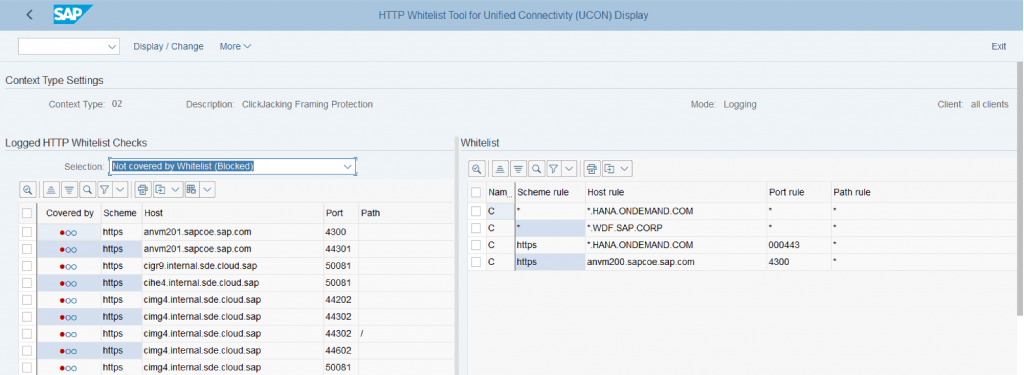Image resolution: width=1024 pixels, height=375 pixels.
Task: Sort descending in Logged Checks toolbar
Action: tap(69, 190)
